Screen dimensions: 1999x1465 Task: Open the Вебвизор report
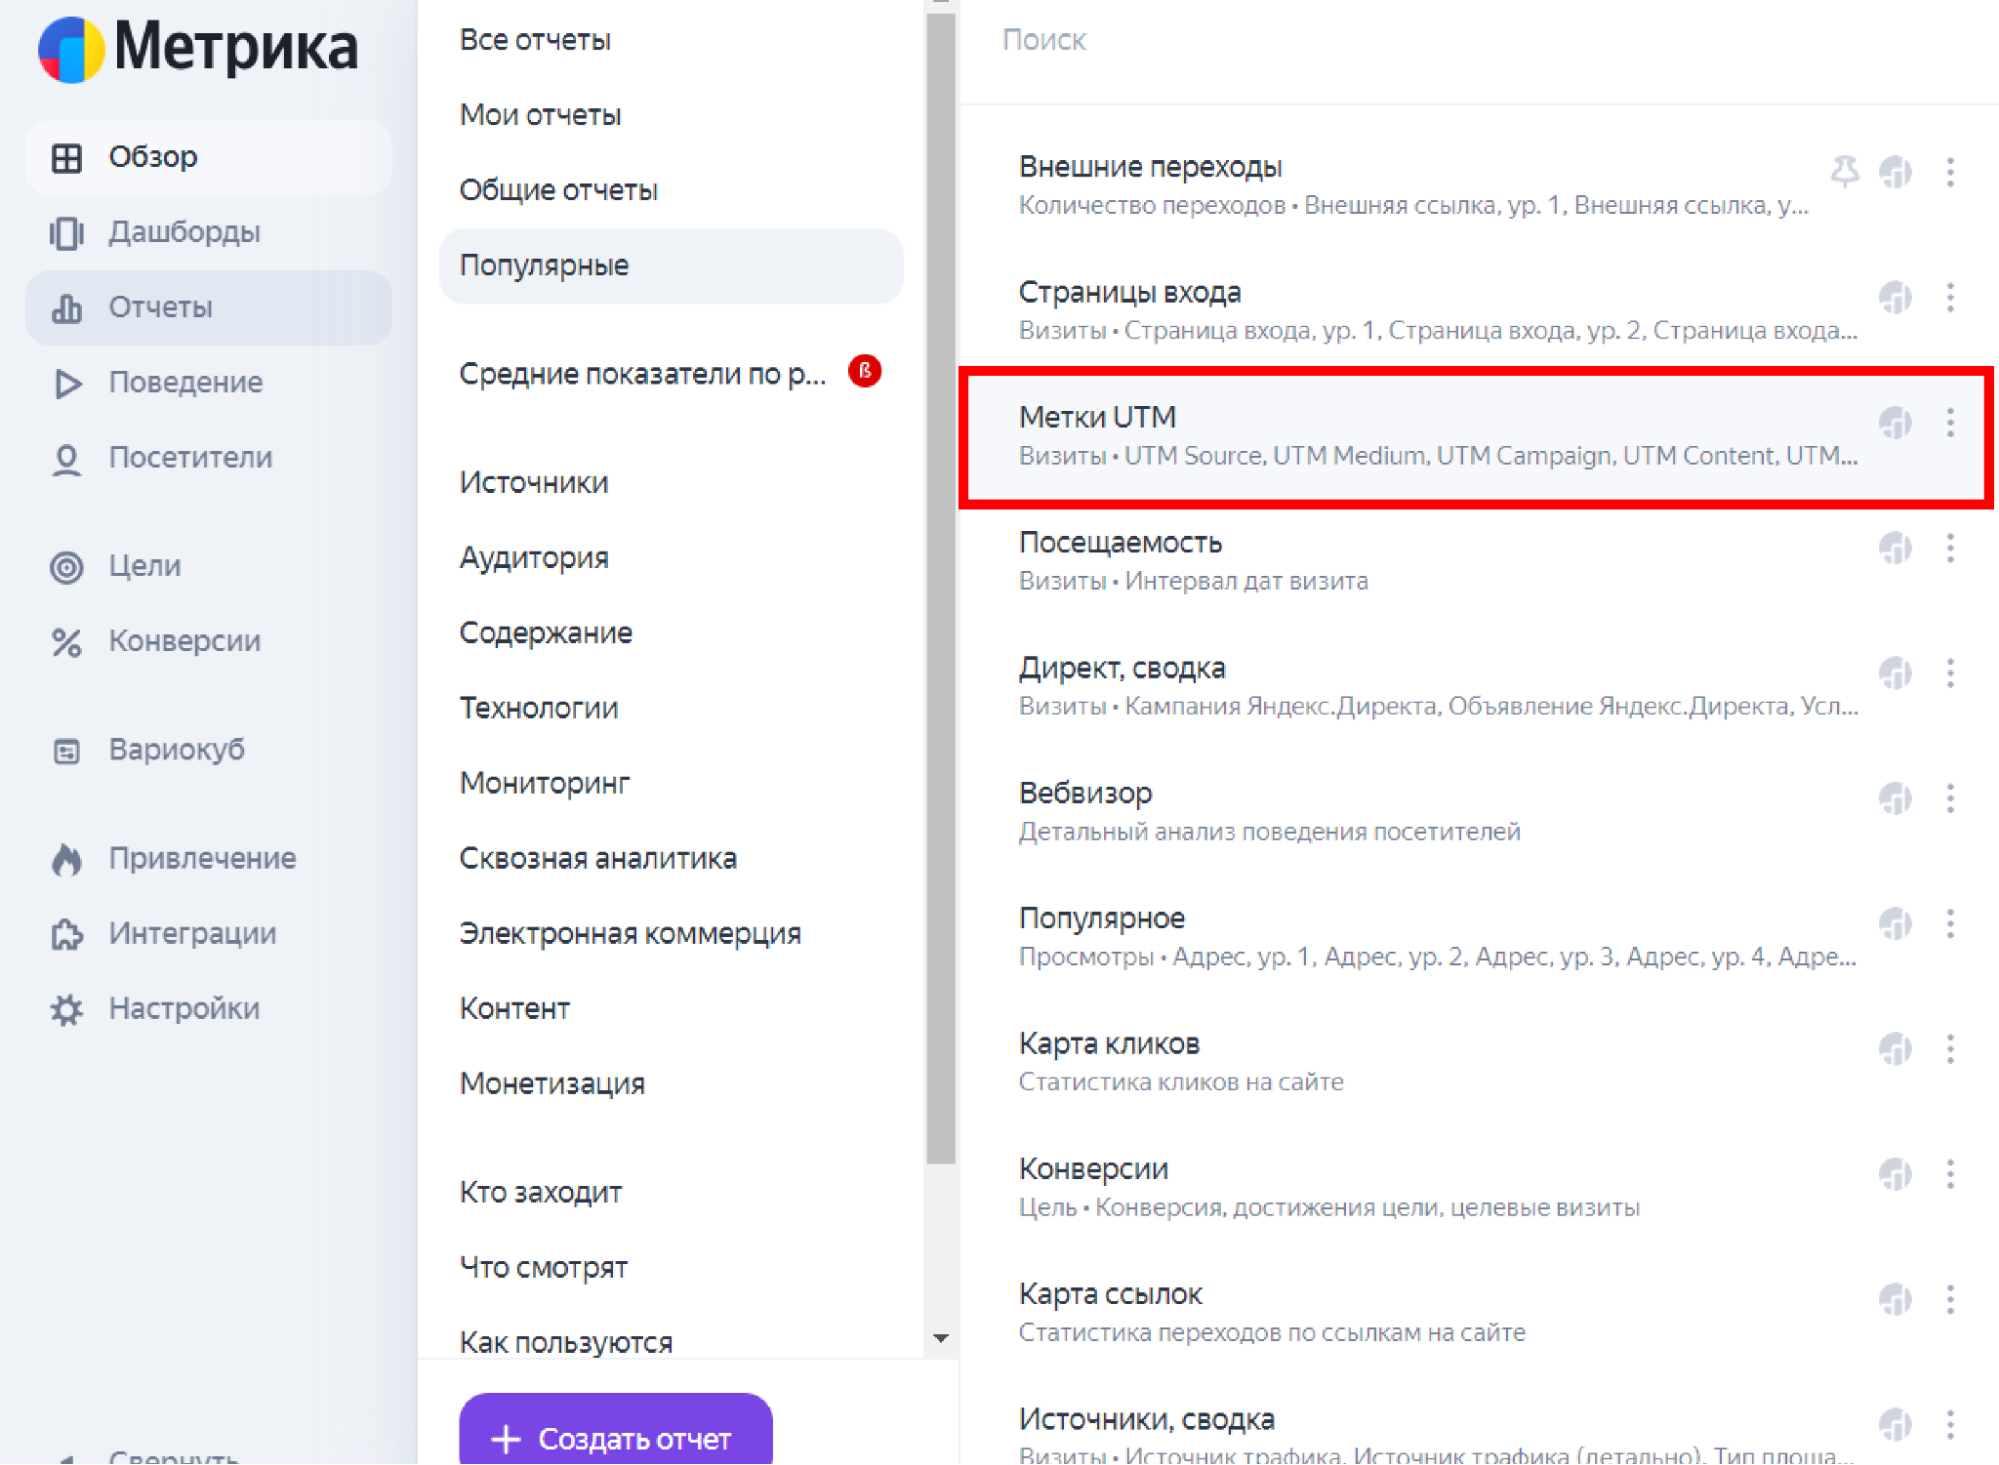tap(1085, 793)
